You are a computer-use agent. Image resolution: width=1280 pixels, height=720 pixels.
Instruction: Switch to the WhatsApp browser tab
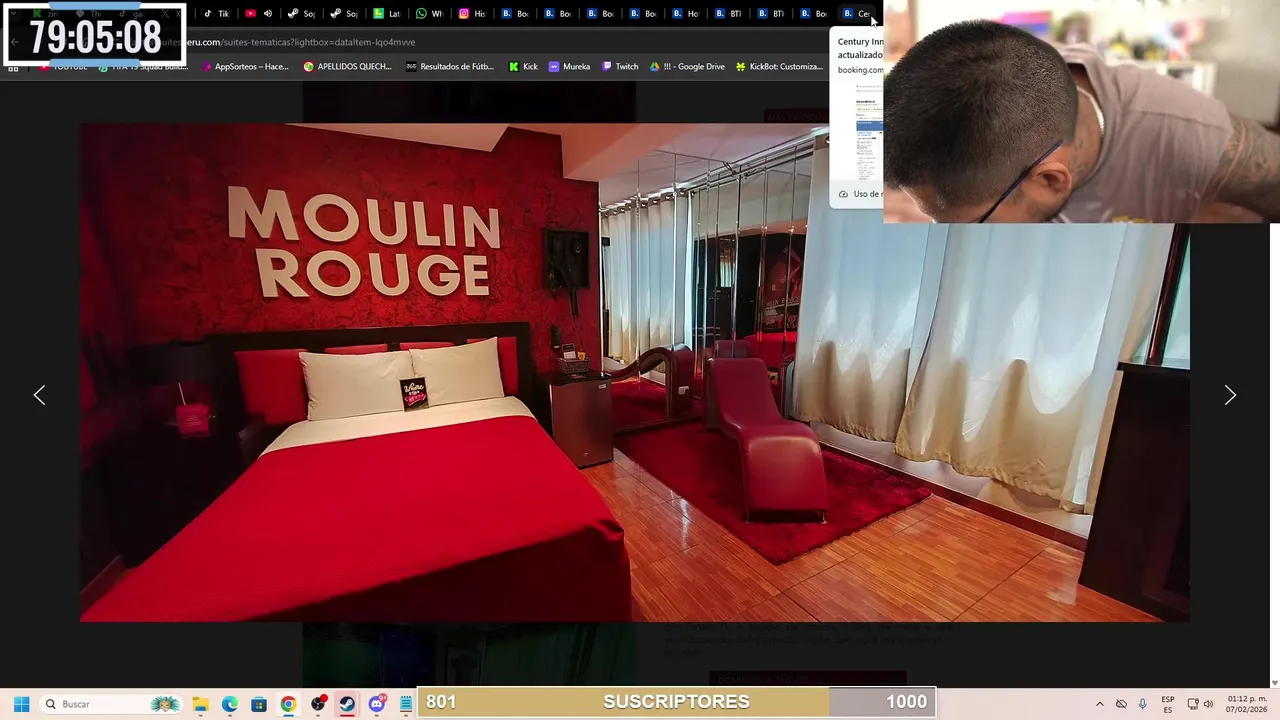pos(429,14)
